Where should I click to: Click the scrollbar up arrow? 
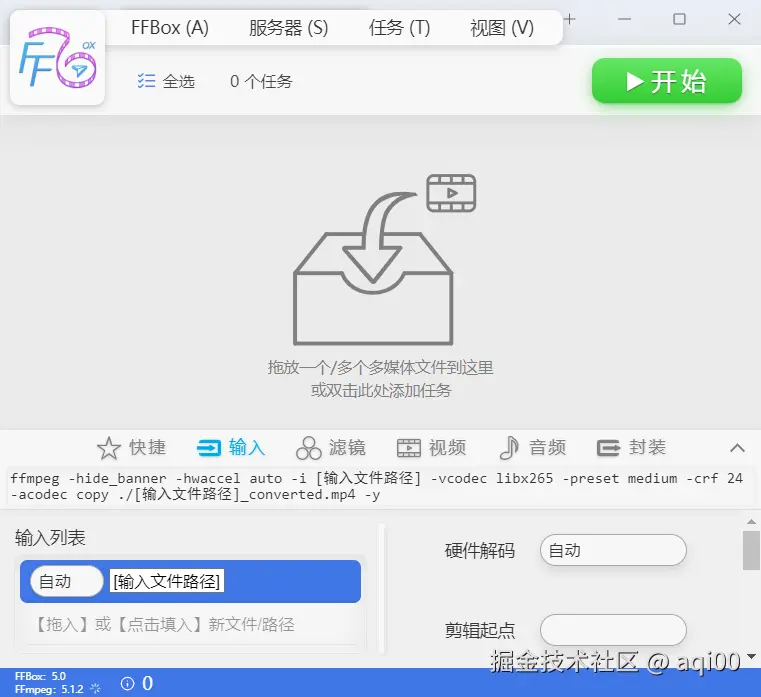[751, 522]
